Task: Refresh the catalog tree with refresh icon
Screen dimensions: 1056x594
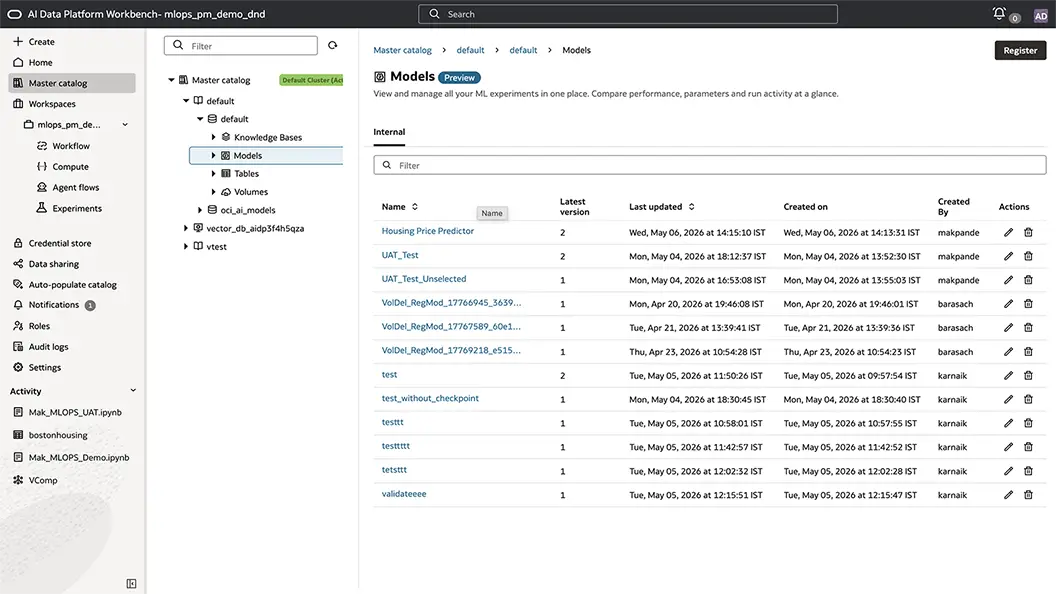Action: [332, 45]
